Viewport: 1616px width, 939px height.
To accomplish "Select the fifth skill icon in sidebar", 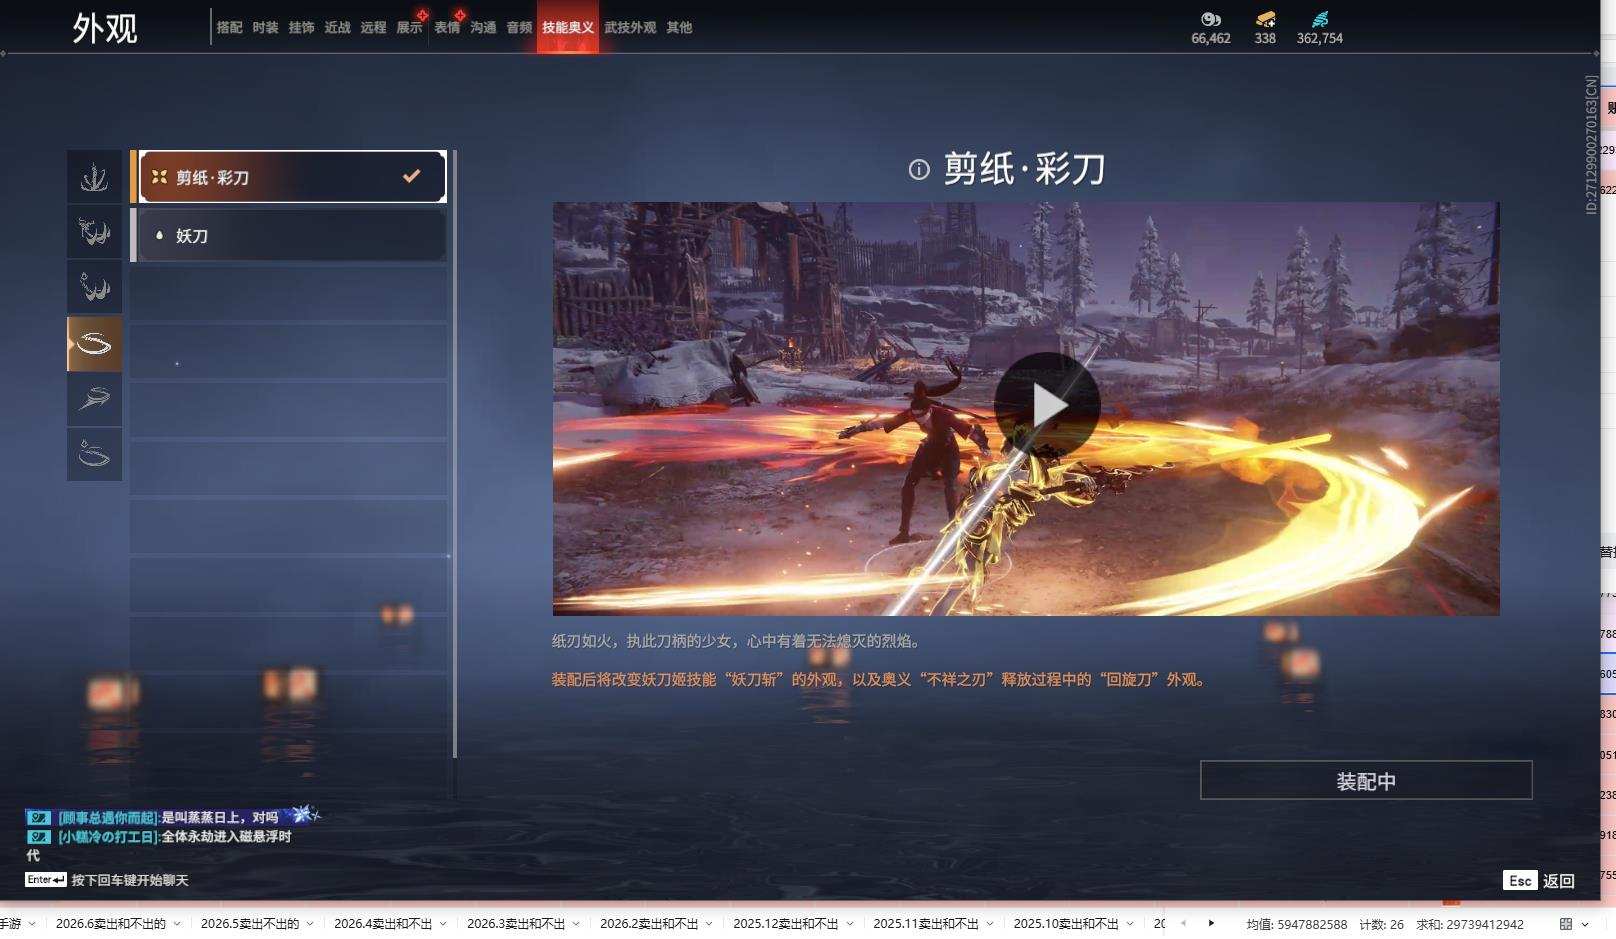I will pyautogui.click(x=94, y=399).
